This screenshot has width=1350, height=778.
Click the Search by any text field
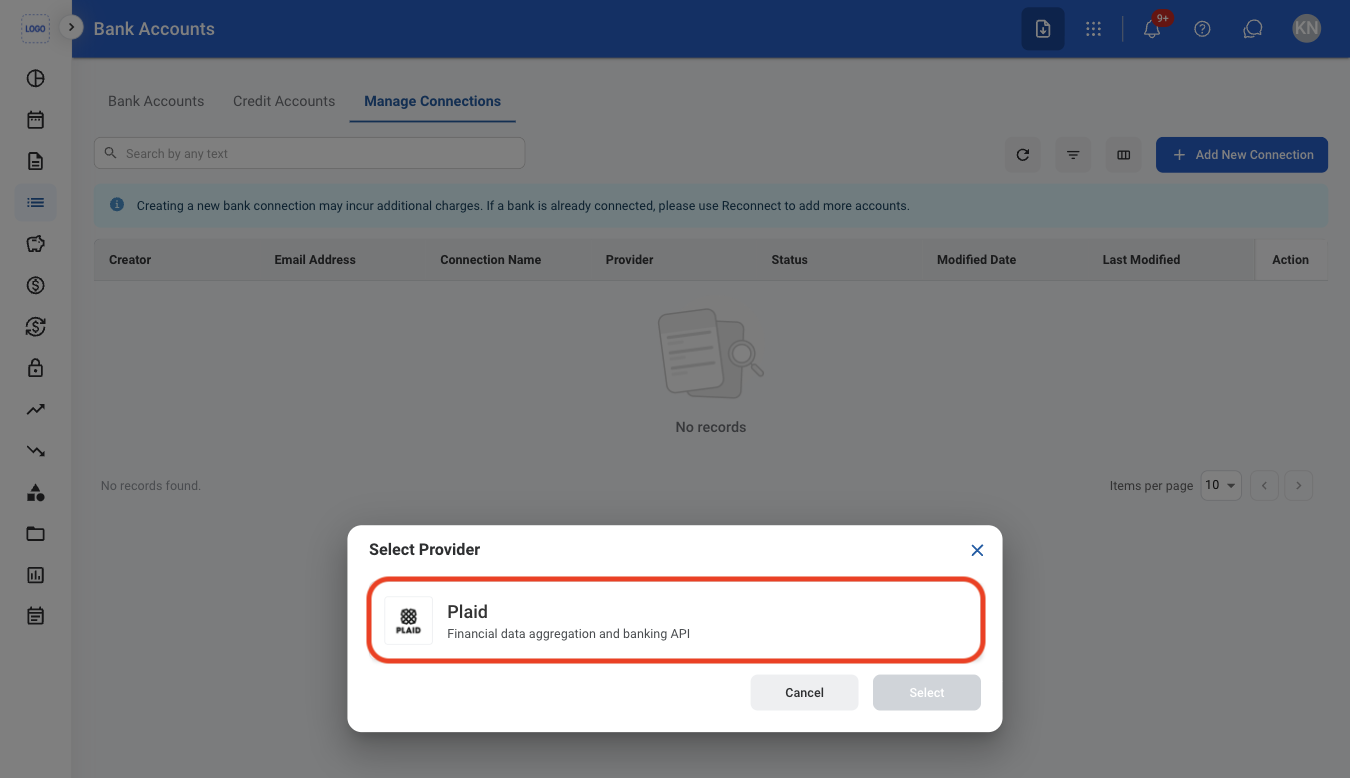pyautogui.click(x=309, y=153)
